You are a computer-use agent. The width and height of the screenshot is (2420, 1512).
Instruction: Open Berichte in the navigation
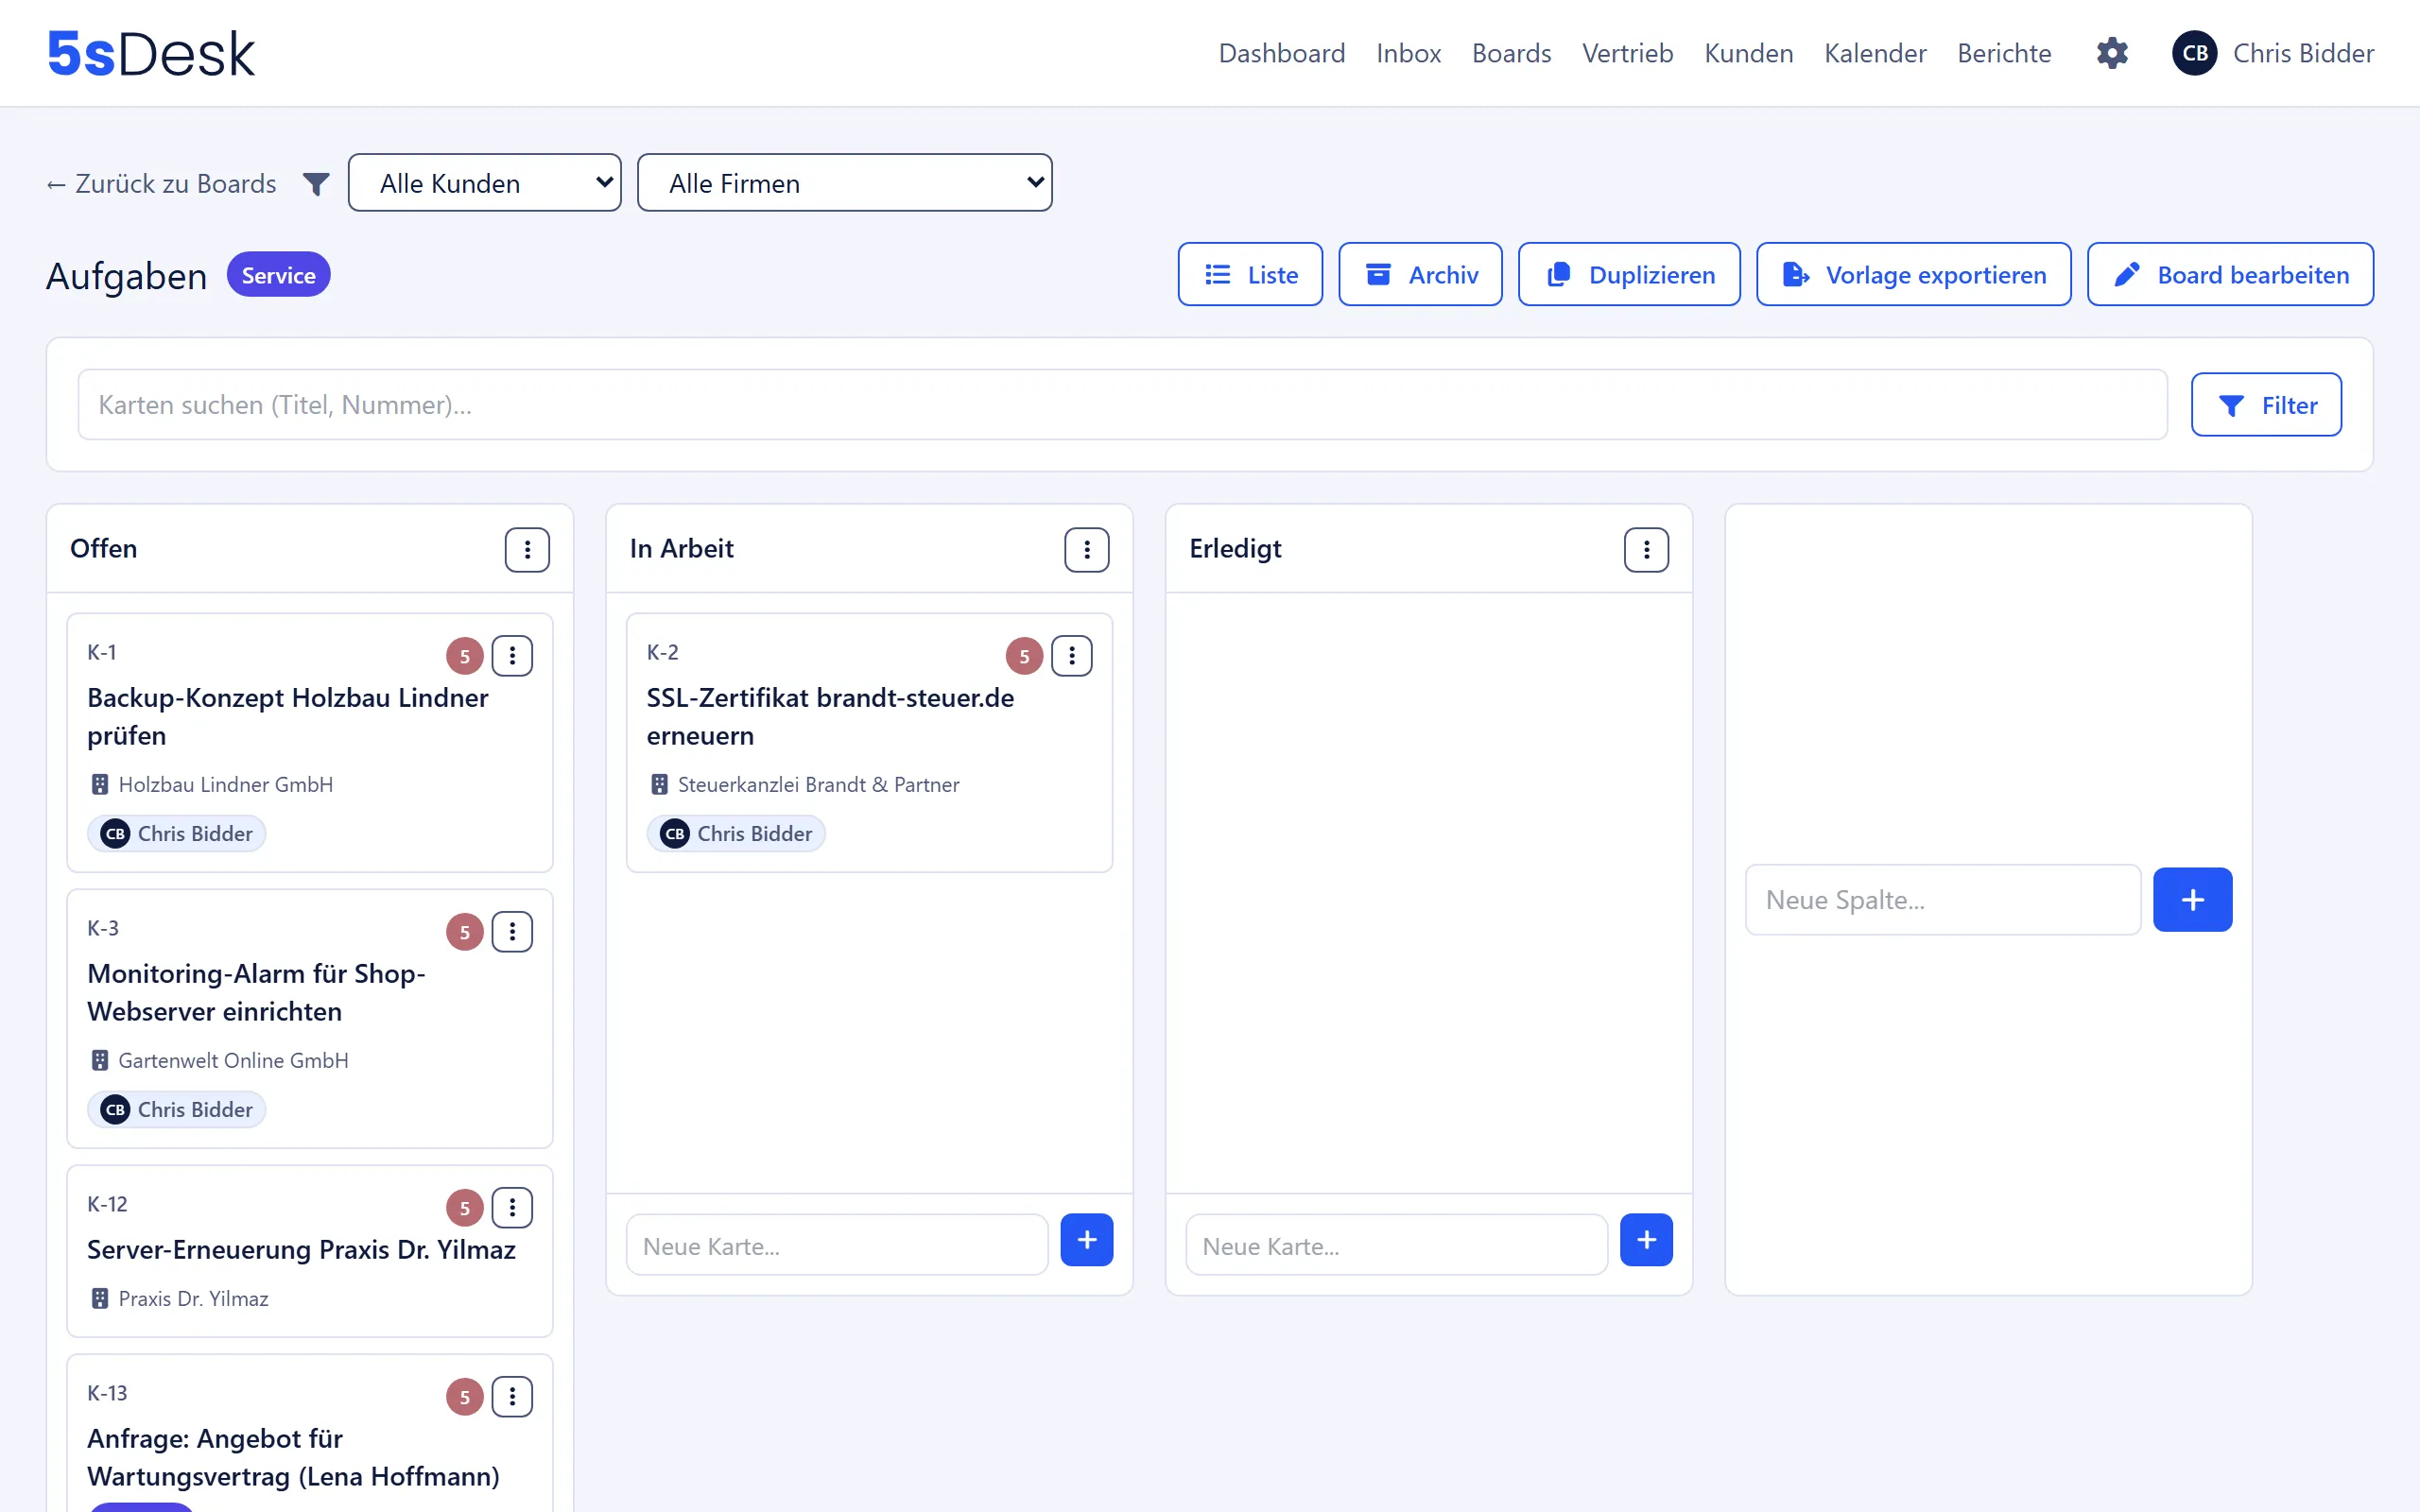click(x=2004, y=53)
